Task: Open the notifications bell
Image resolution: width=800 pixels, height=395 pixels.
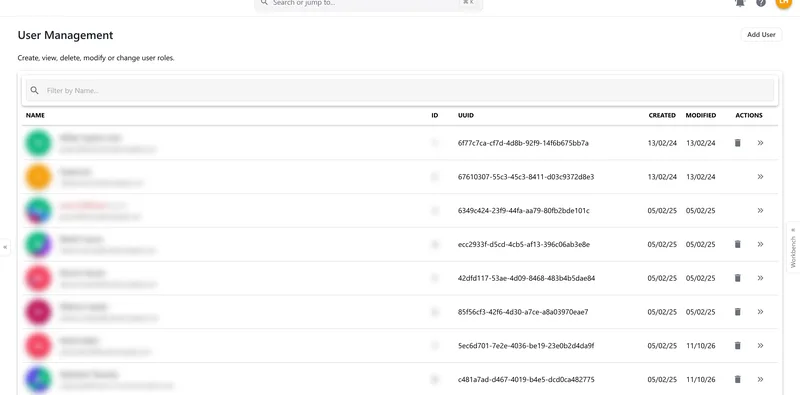Action: point(740,3)
